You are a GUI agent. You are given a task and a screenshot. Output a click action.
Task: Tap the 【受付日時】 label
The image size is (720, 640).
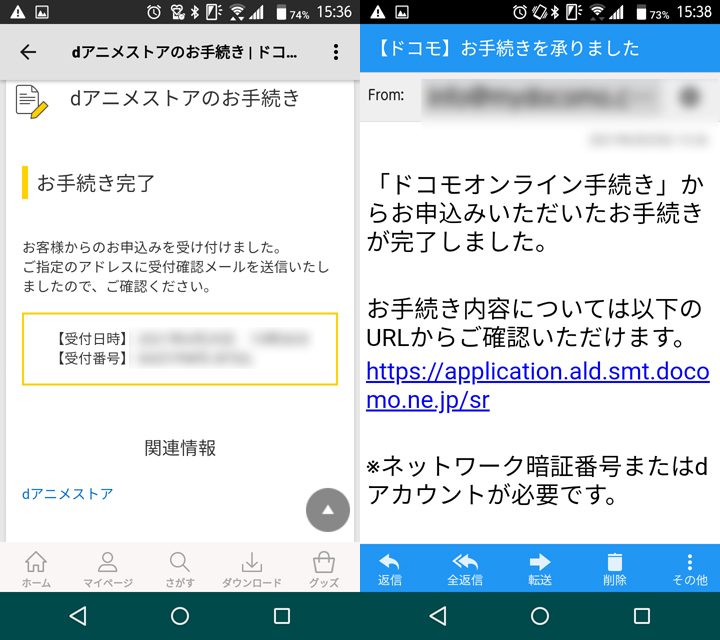(92, 339)
